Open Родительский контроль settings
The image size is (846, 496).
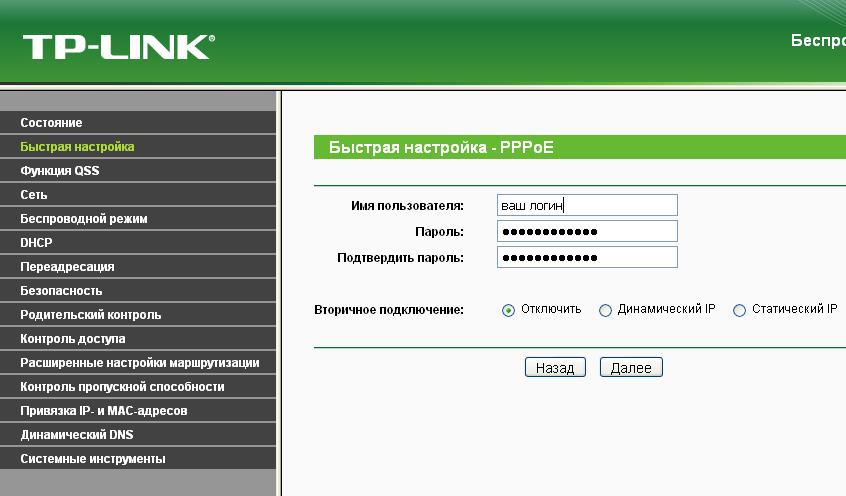point(138,315)
